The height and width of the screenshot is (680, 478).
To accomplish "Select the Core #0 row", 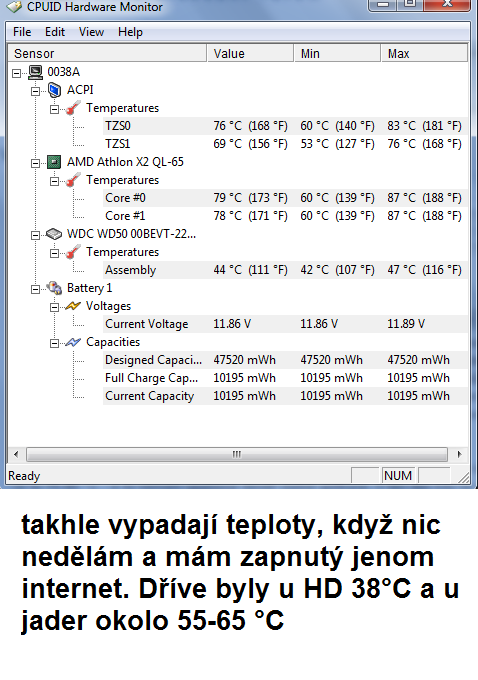I will (285, 198).
